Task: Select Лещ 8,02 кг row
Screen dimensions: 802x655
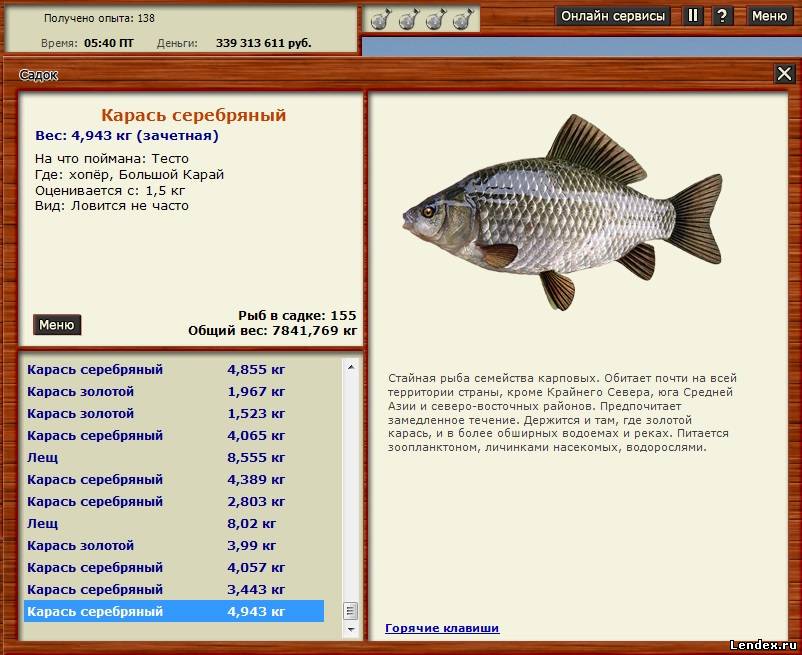Action: [174, 523]
